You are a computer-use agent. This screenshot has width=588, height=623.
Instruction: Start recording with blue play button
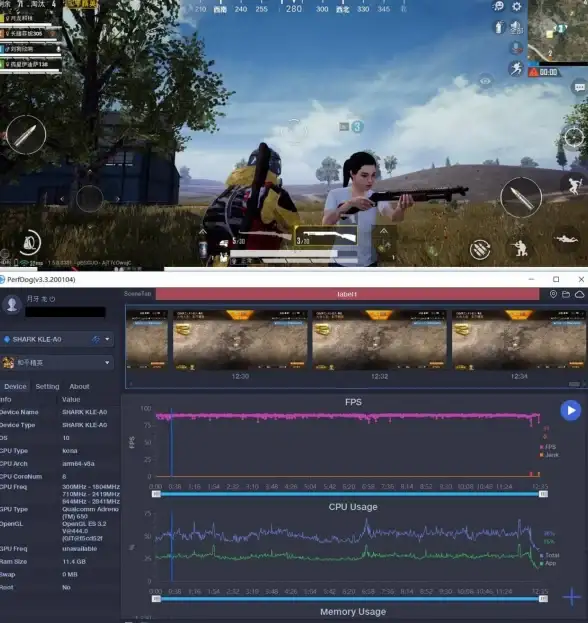pyautogui.click(x=571, y=410)
